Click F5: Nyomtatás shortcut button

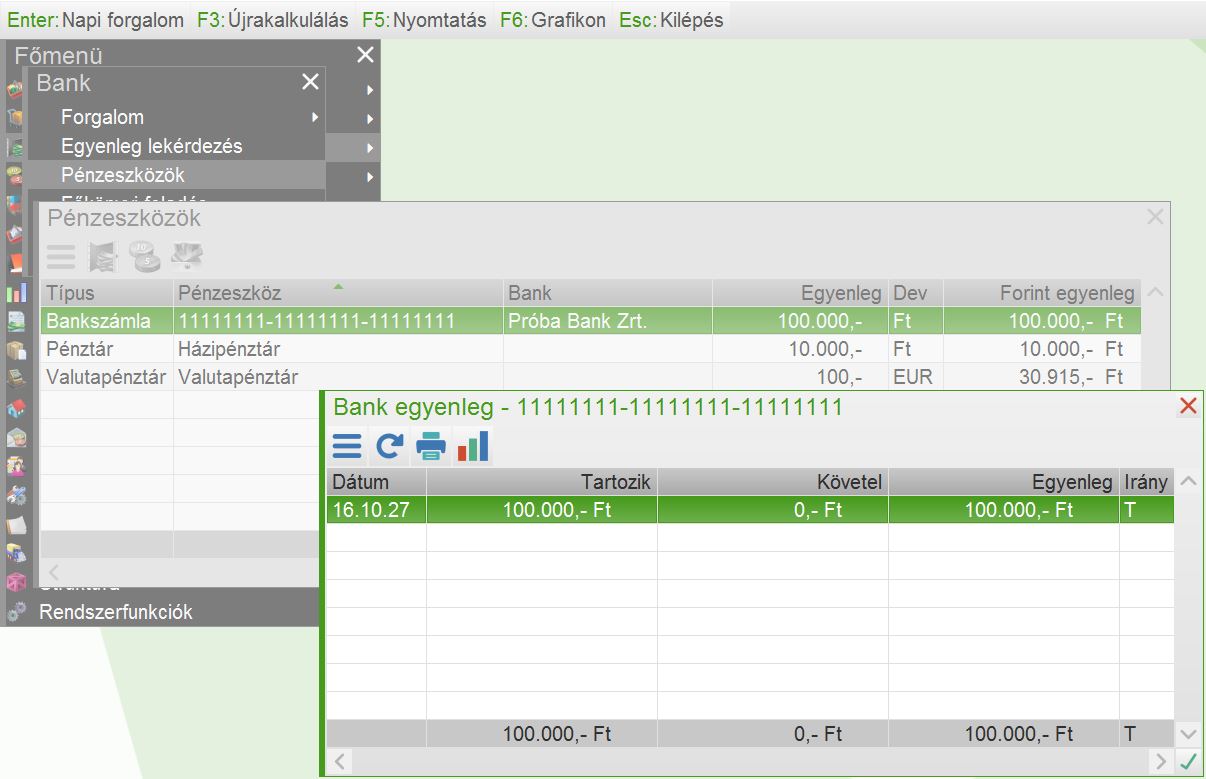tap(424, 20)
